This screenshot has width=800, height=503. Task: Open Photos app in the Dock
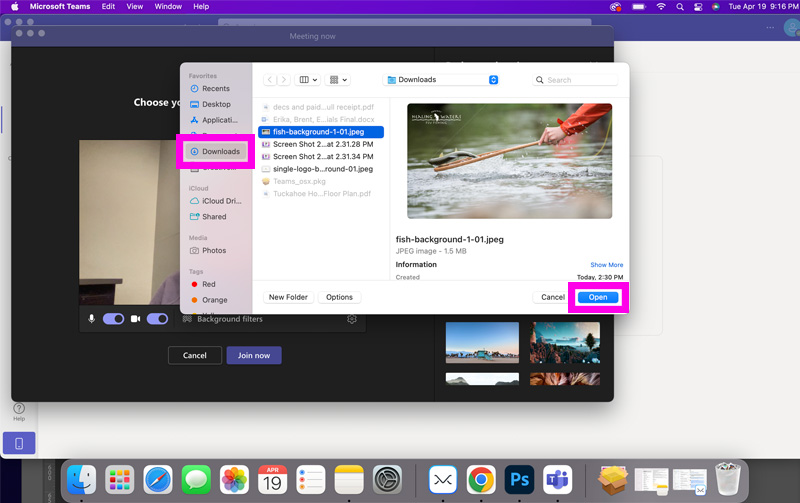click(234, 480)
